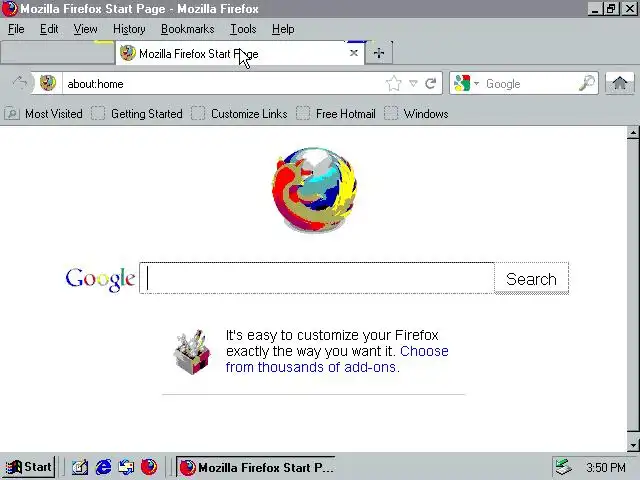Click the Outlook Express quick launch icon
Screen dimensions: 640x480
[x=126, y=467]
